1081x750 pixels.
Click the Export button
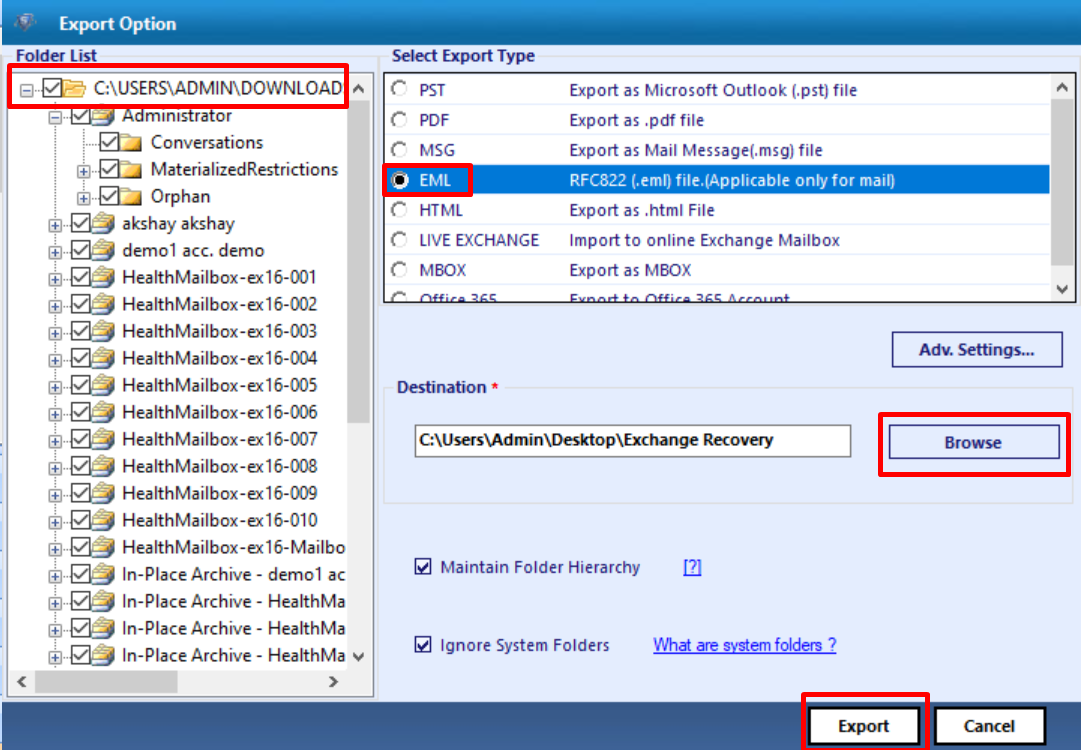click(863, 726)
